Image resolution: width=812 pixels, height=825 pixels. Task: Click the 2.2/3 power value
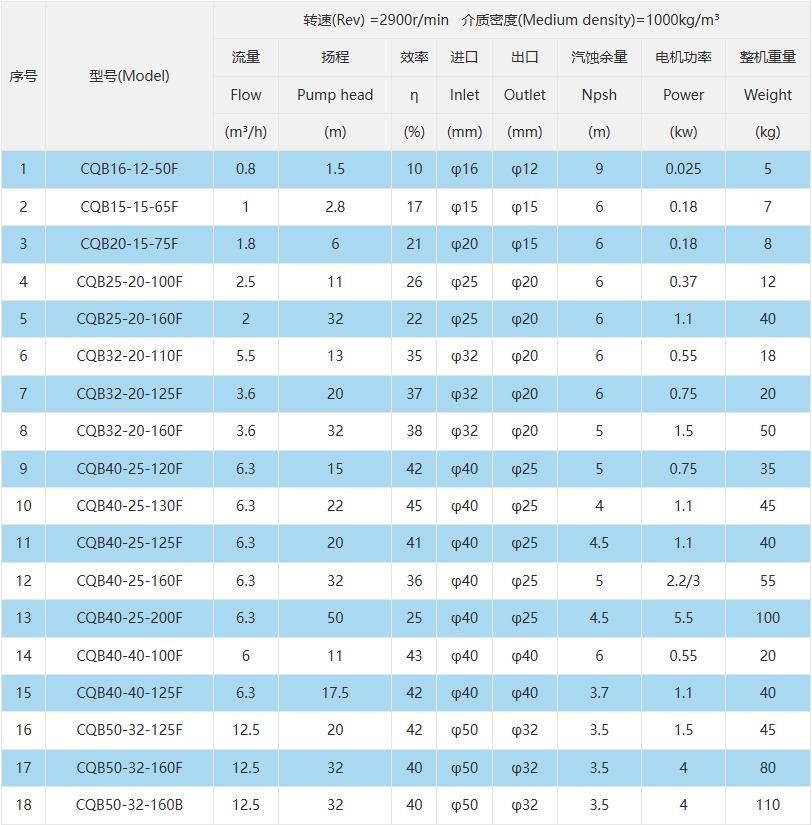pyautogui.click(x=683, y=581)
